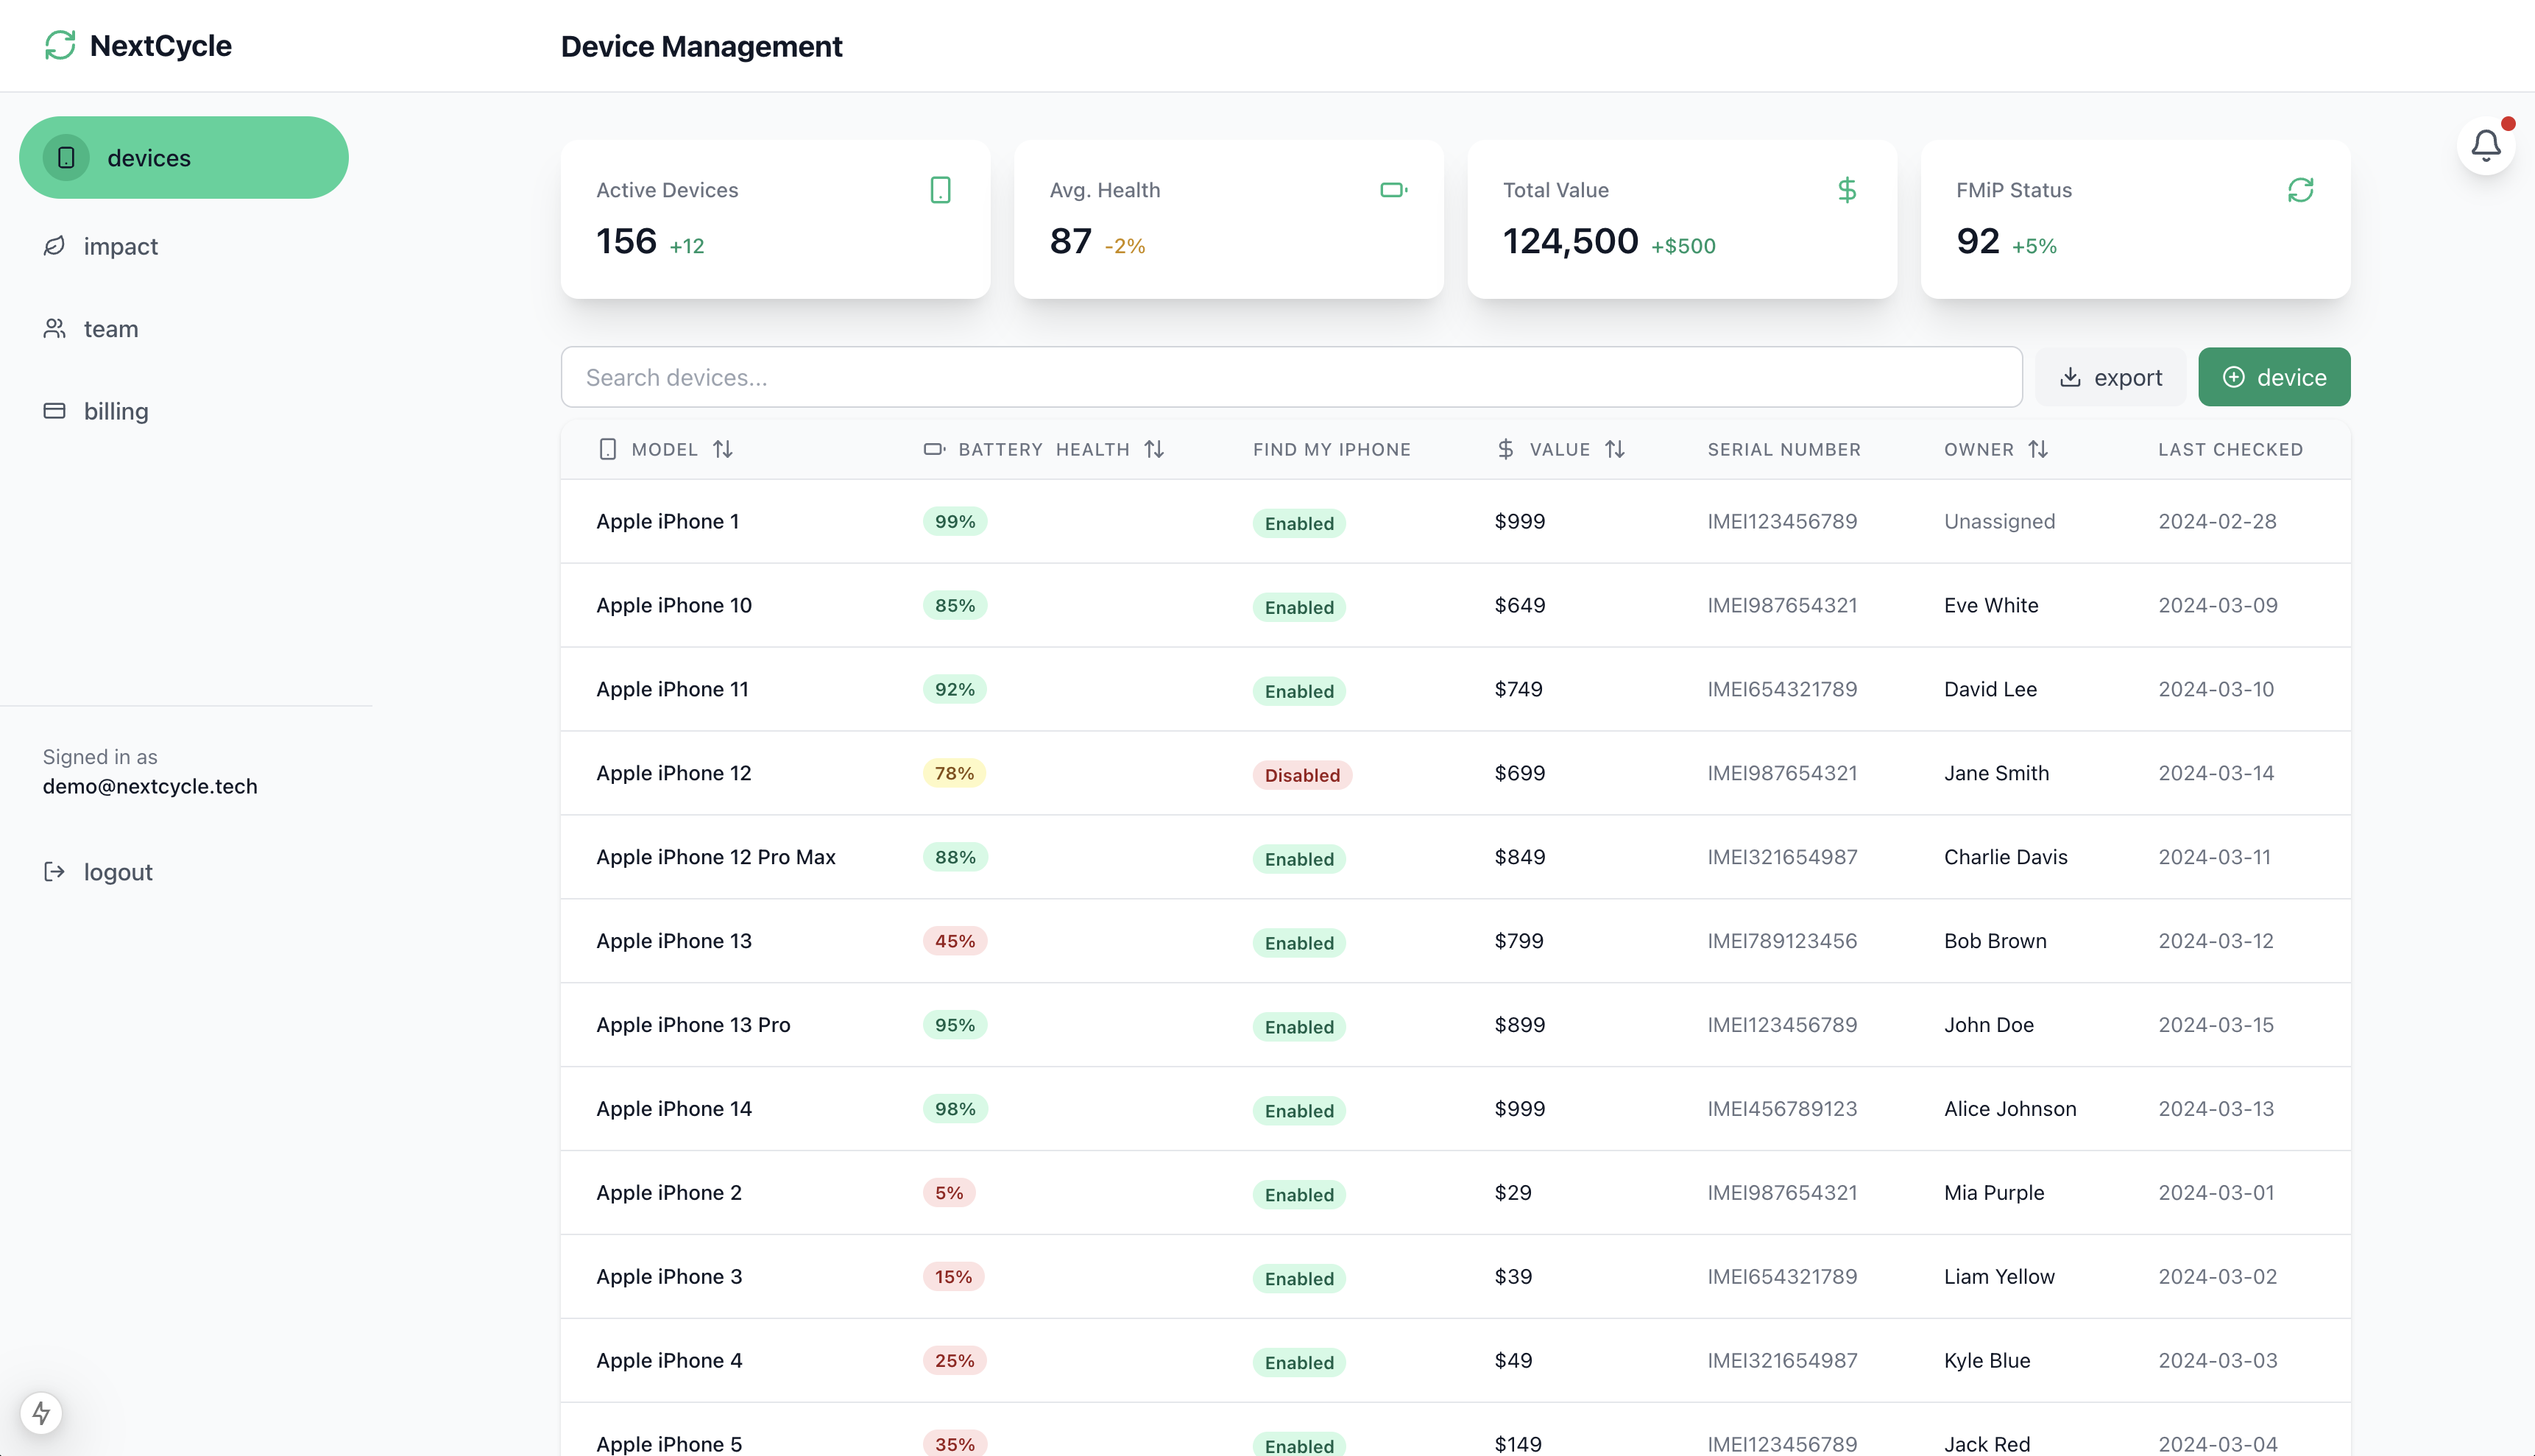Click the Enabled badge for iPhone 14
2535x1456 pixels.
click(x=1299, y=1111)
